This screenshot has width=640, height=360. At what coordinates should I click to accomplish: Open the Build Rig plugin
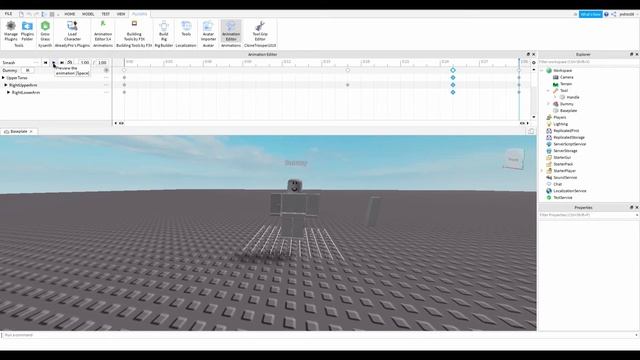164,31
